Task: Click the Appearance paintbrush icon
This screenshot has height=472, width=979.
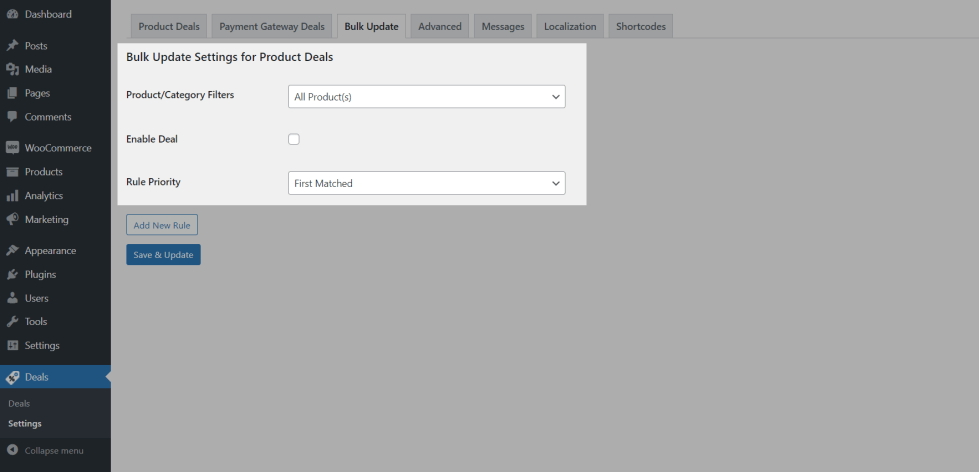Action: coord(12,251)
